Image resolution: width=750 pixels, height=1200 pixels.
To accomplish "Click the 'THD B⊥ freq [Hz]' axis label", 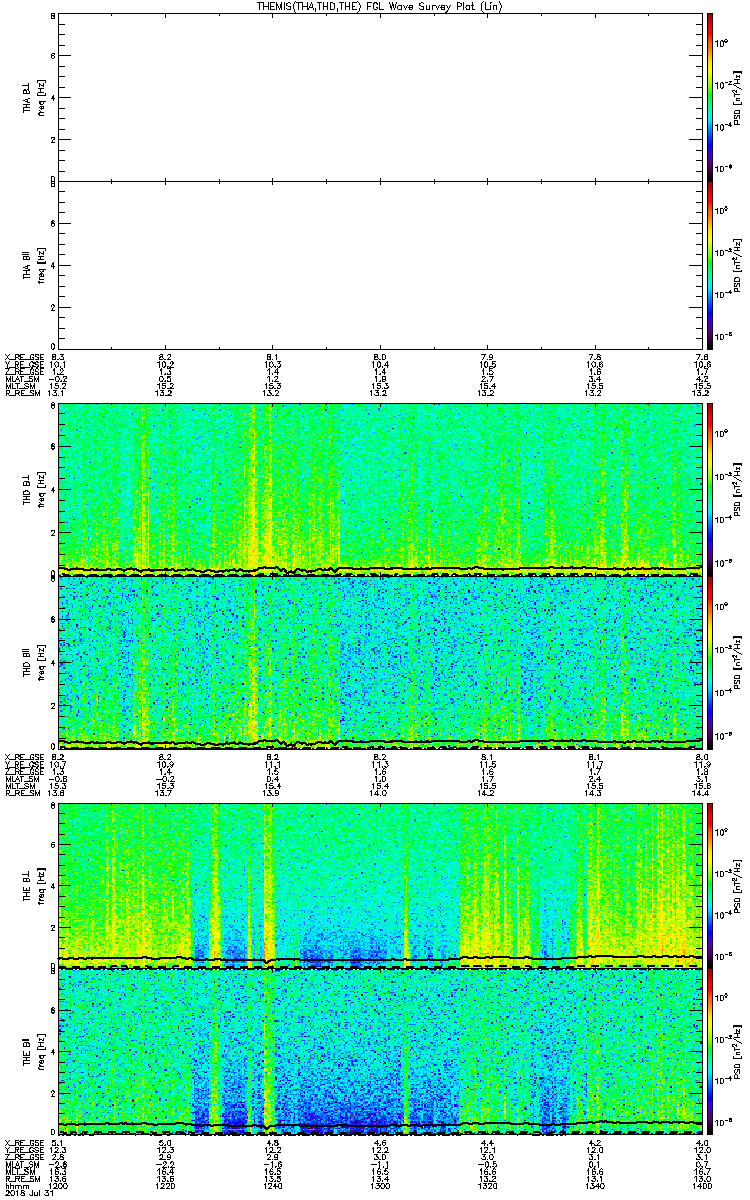I will (x=34, y=489).
